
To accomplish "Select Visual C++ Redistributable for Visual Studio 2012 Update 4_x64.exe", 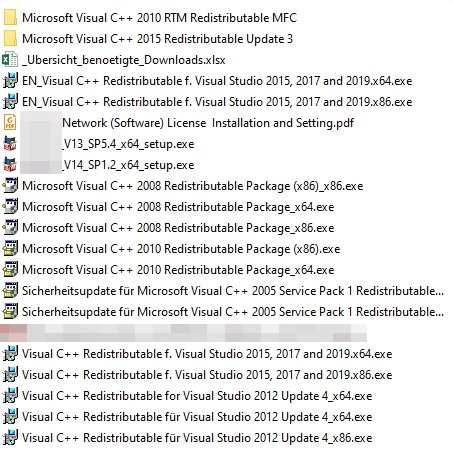I will pyautogui.click(x=197, y=396).
